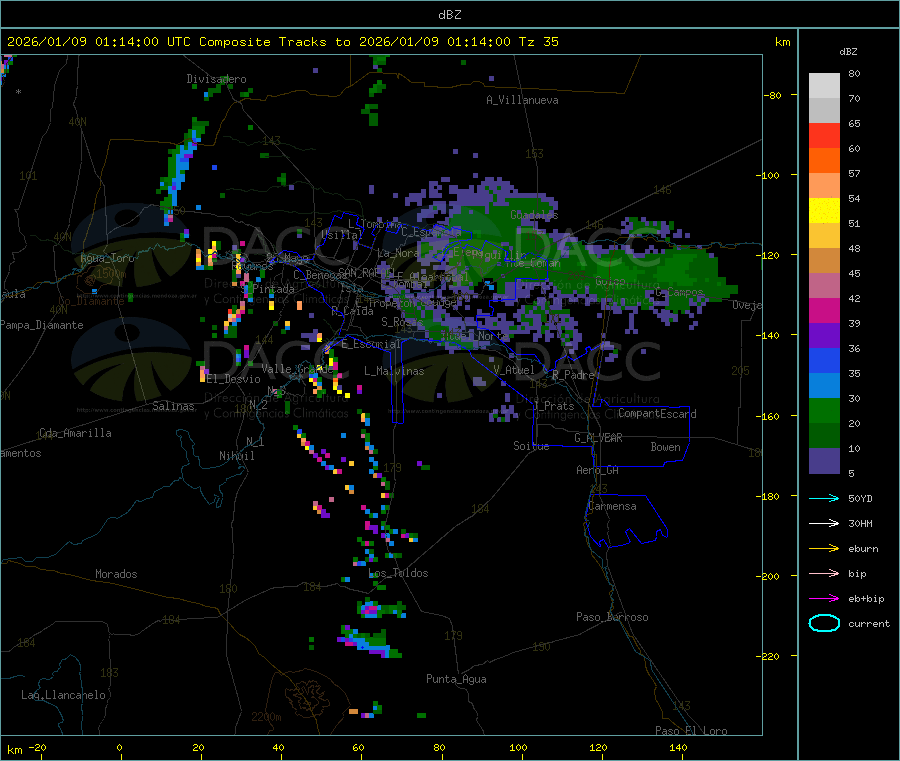Click the 'Paso_El_Loro' map label

[x=691, y=731]
